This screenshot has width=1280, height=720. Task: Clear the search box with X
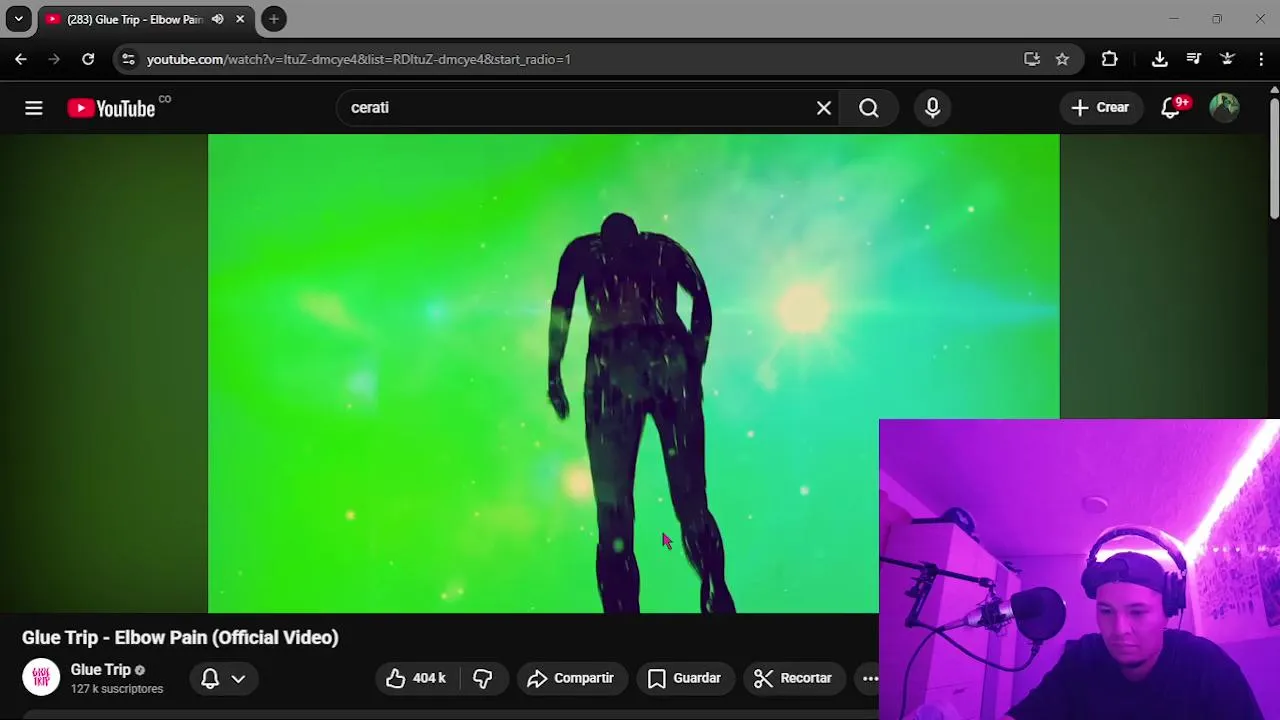coord(824,108)
